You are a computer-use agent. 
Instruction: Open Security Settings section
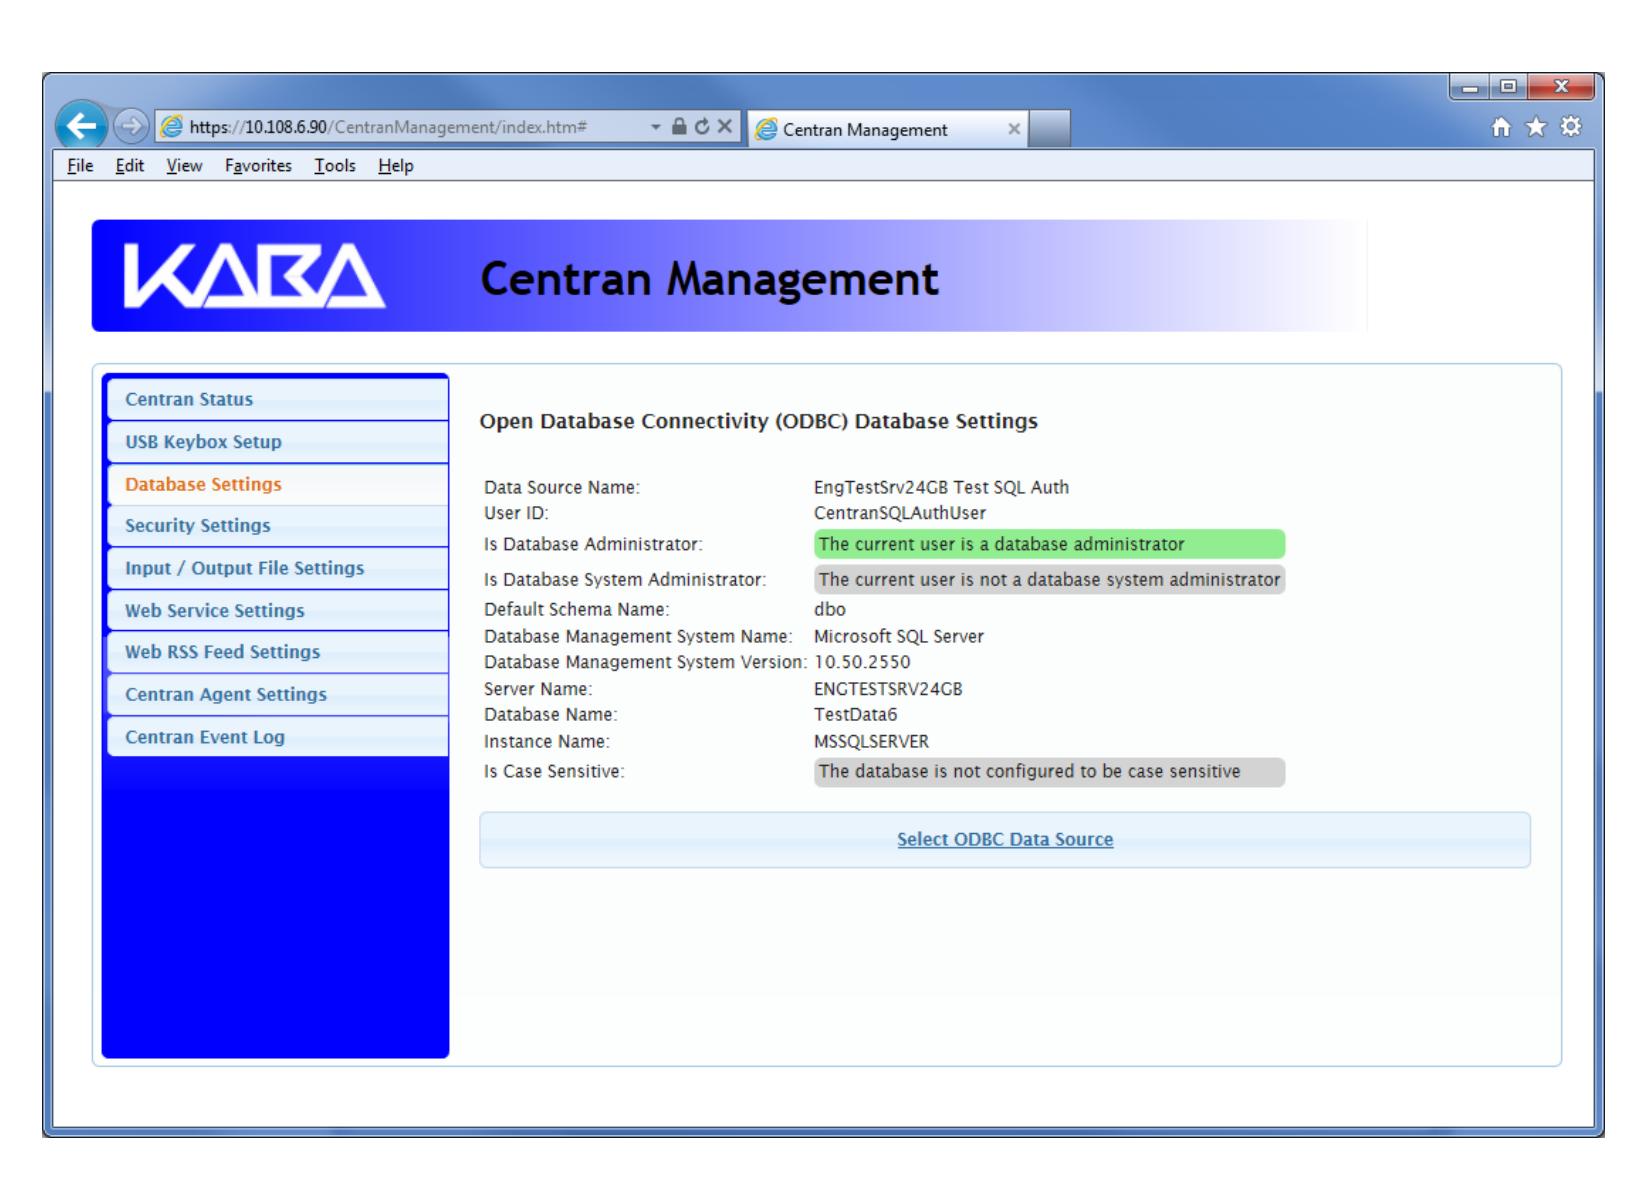[277, 526]
